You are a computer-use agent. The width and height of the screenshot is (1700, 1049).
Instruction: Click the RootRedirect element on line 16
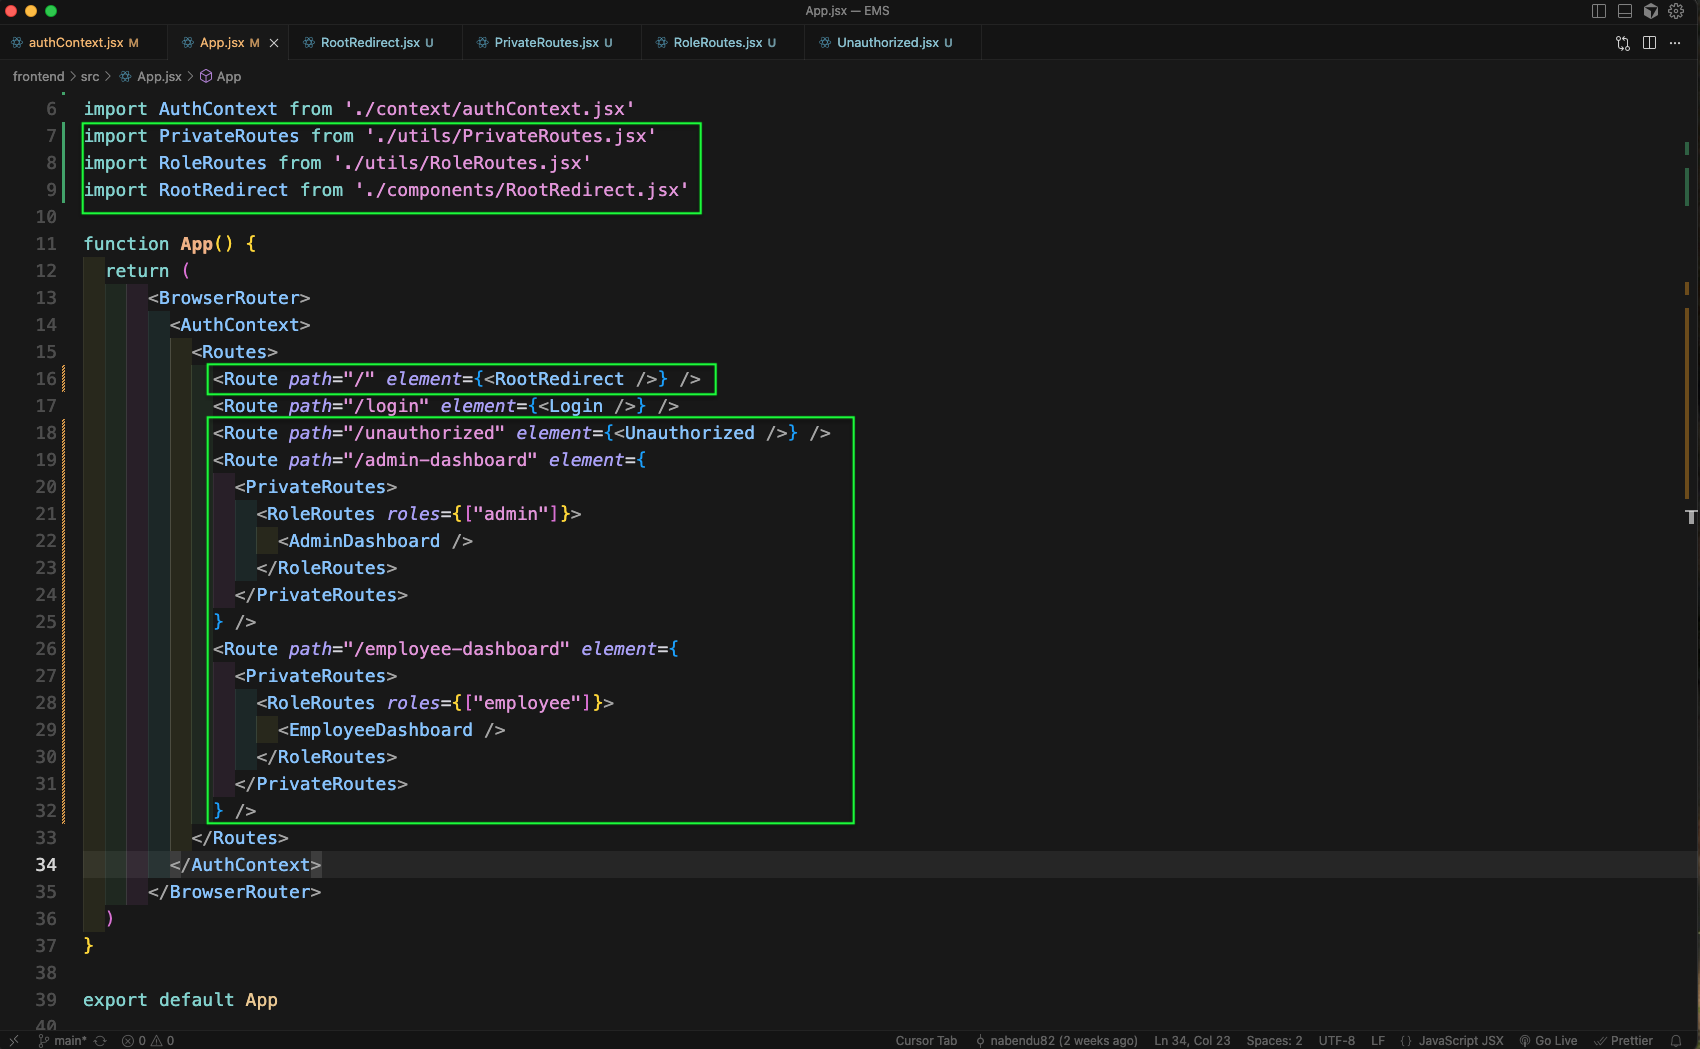(570, 379)
